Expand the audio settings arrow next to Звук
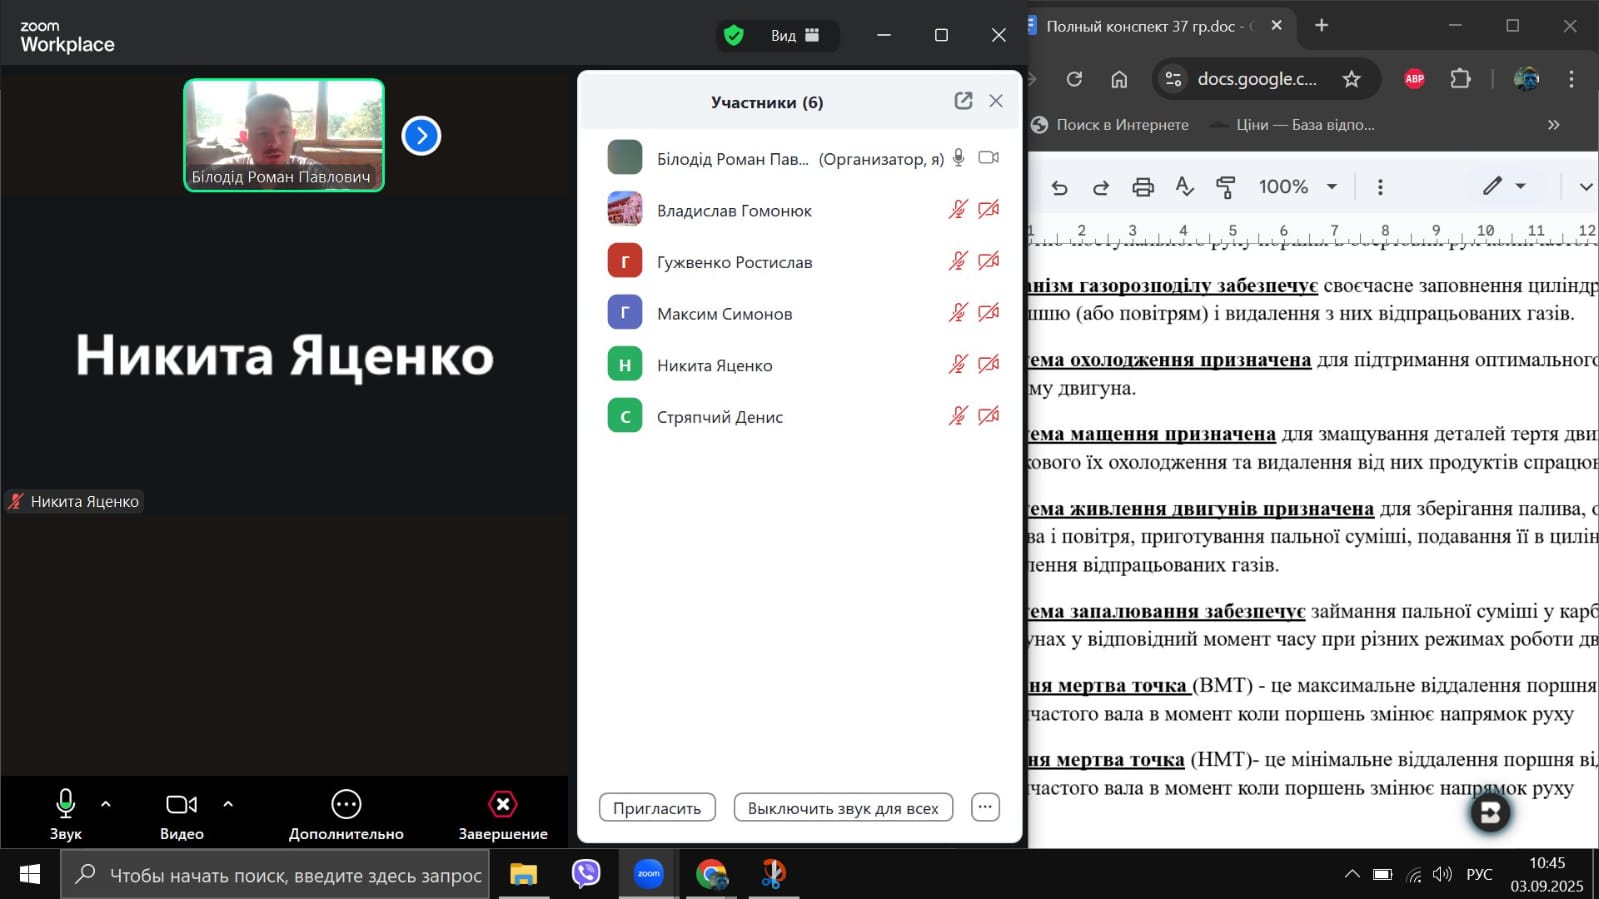 point(106,804)
